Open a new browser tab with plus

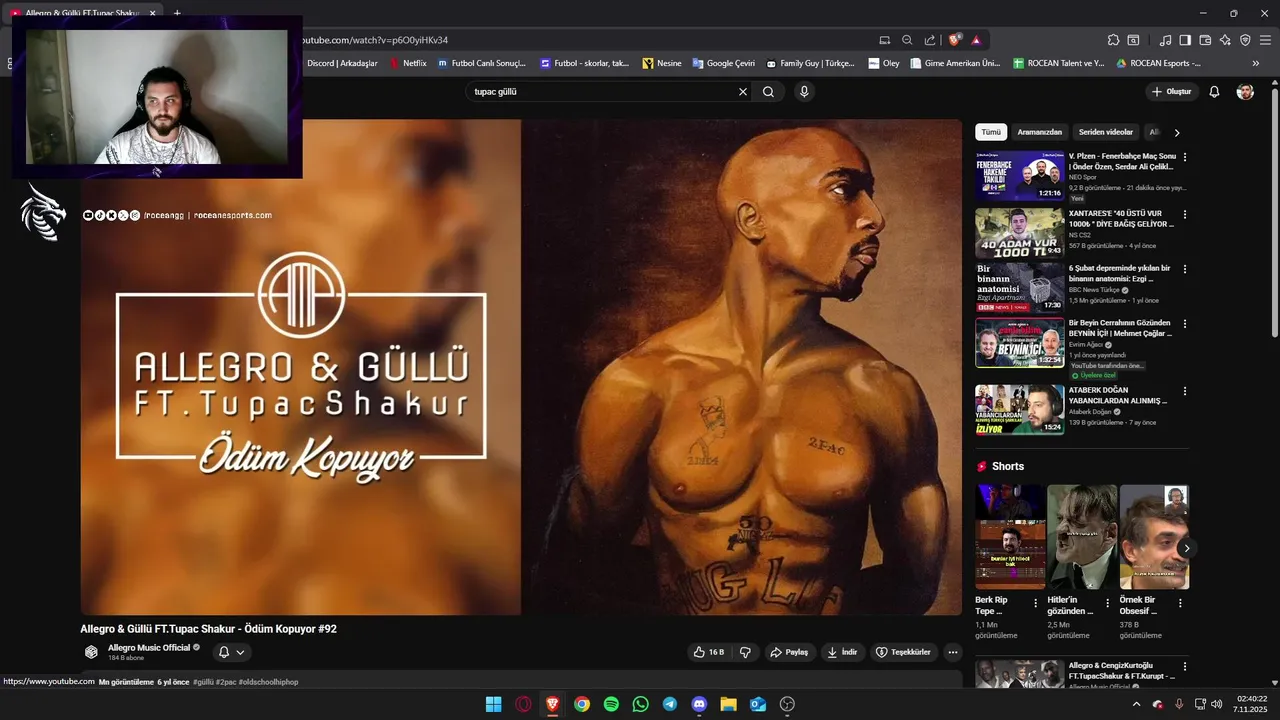[177, 13]
